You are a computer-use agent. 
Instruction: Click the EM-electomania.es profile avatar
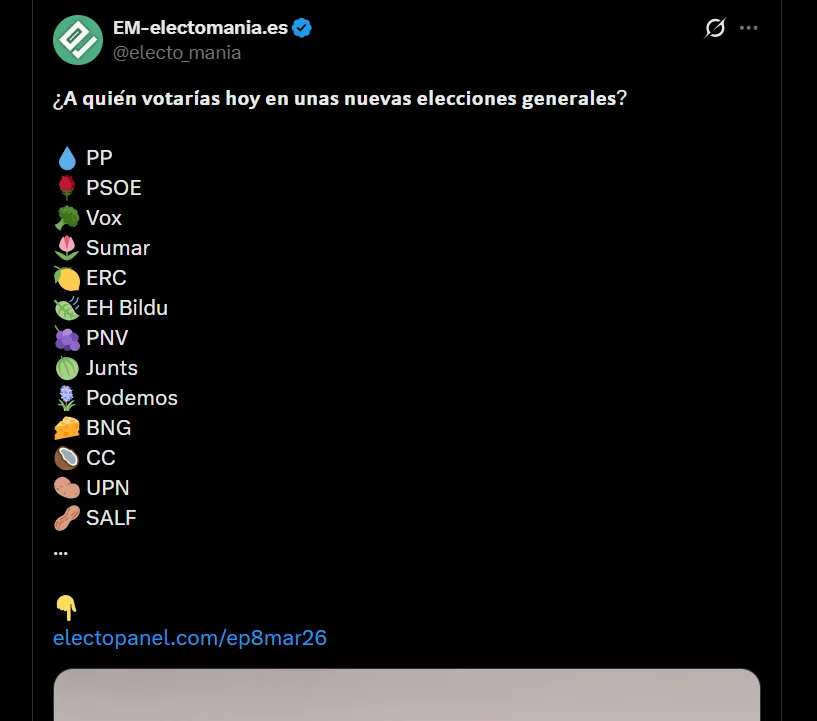click(76, 40)
